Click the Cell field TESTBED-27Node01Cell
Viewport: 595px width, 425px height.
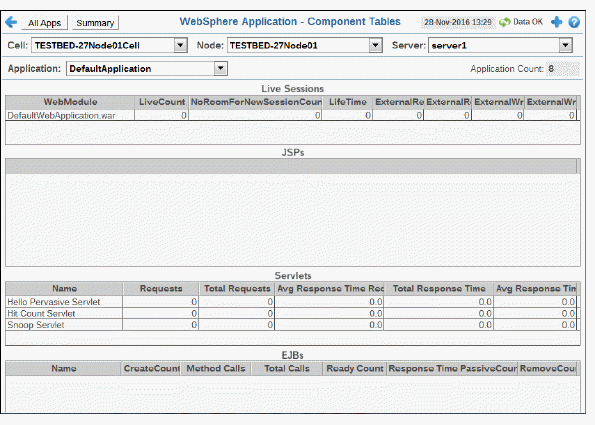click(109, 46)
